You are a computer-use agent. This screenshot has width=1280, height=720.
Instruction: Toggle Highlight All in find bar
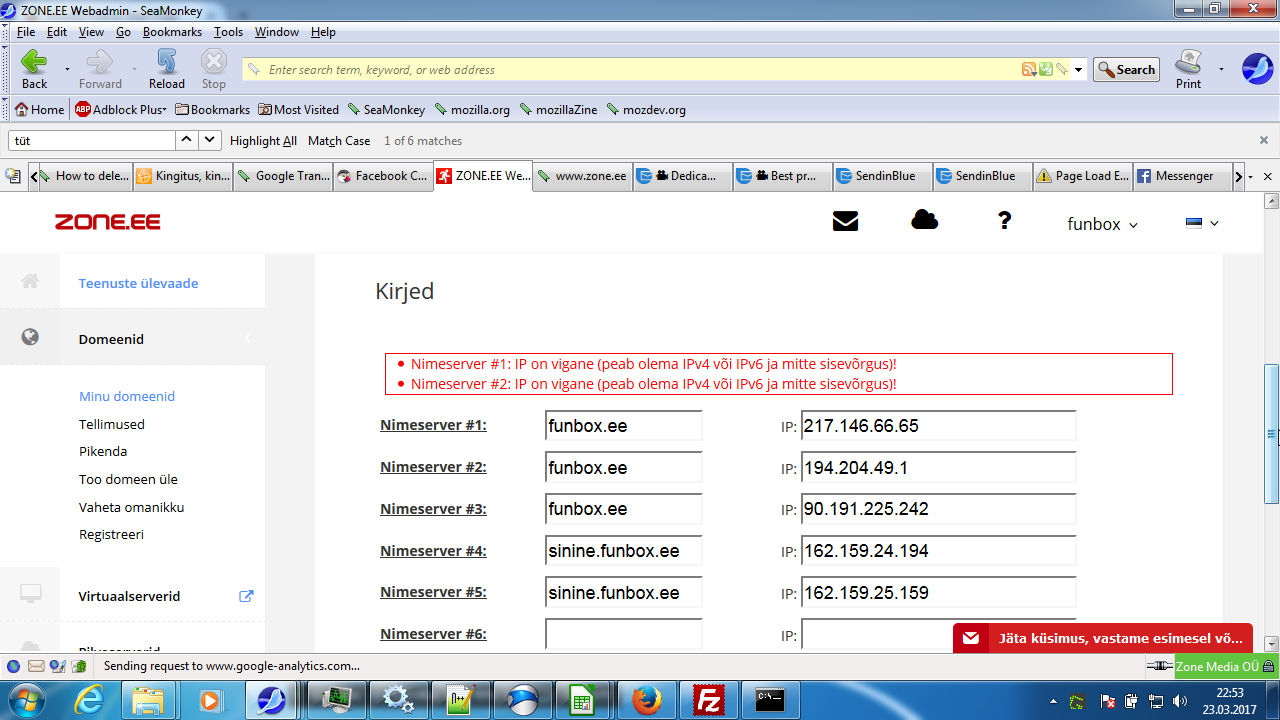click(263, 141)
